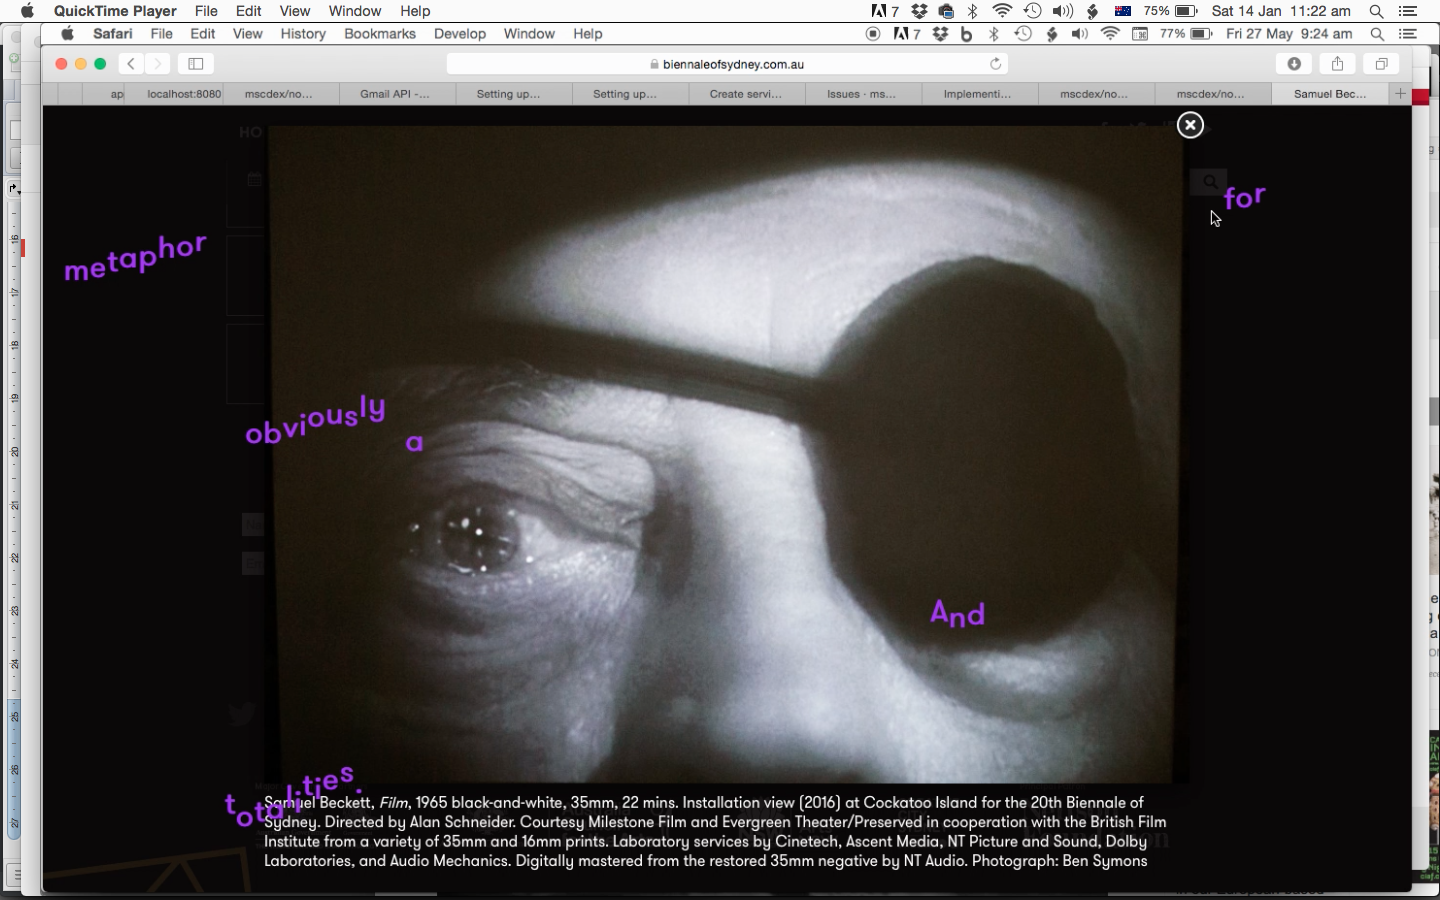Click the Wi-Fi icon in the QuickTime menu bar
This screenshot has width=1440, height=900.
[1002, 11]
